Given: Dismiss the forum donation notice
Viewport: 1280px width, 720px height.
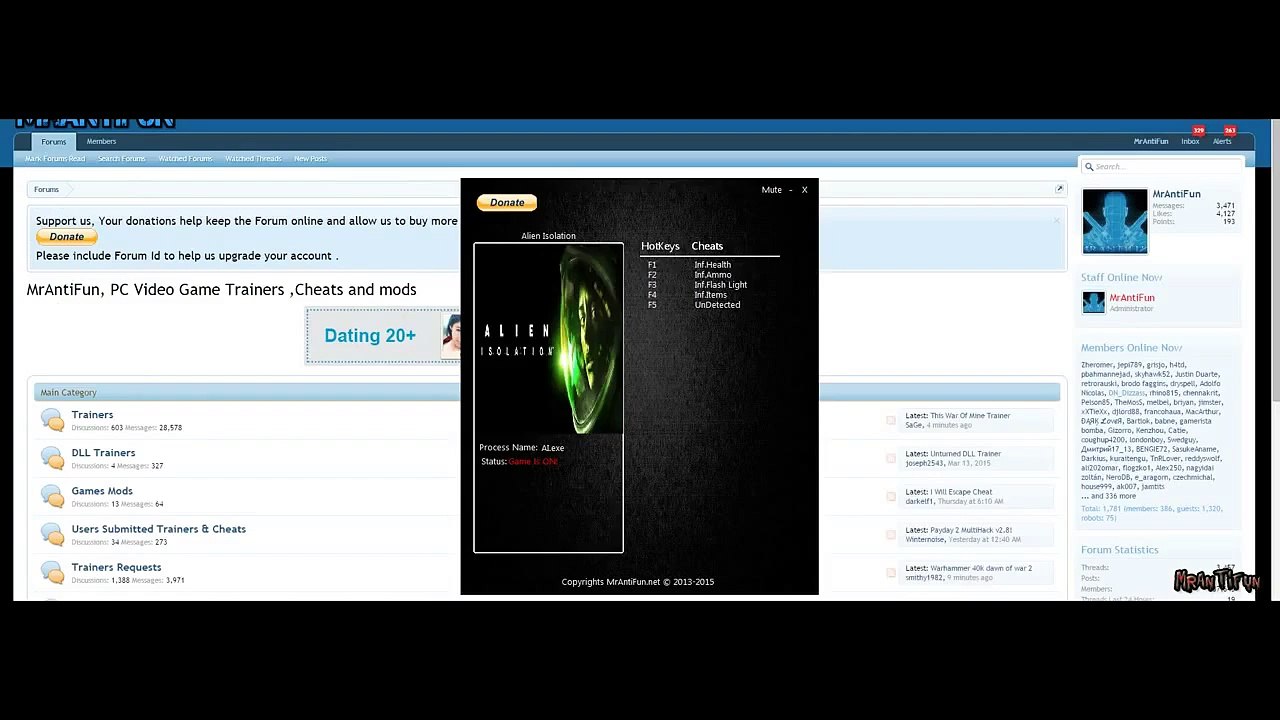Looking at the screenshot, I should pyautogui.click(x=1056, y=220).
